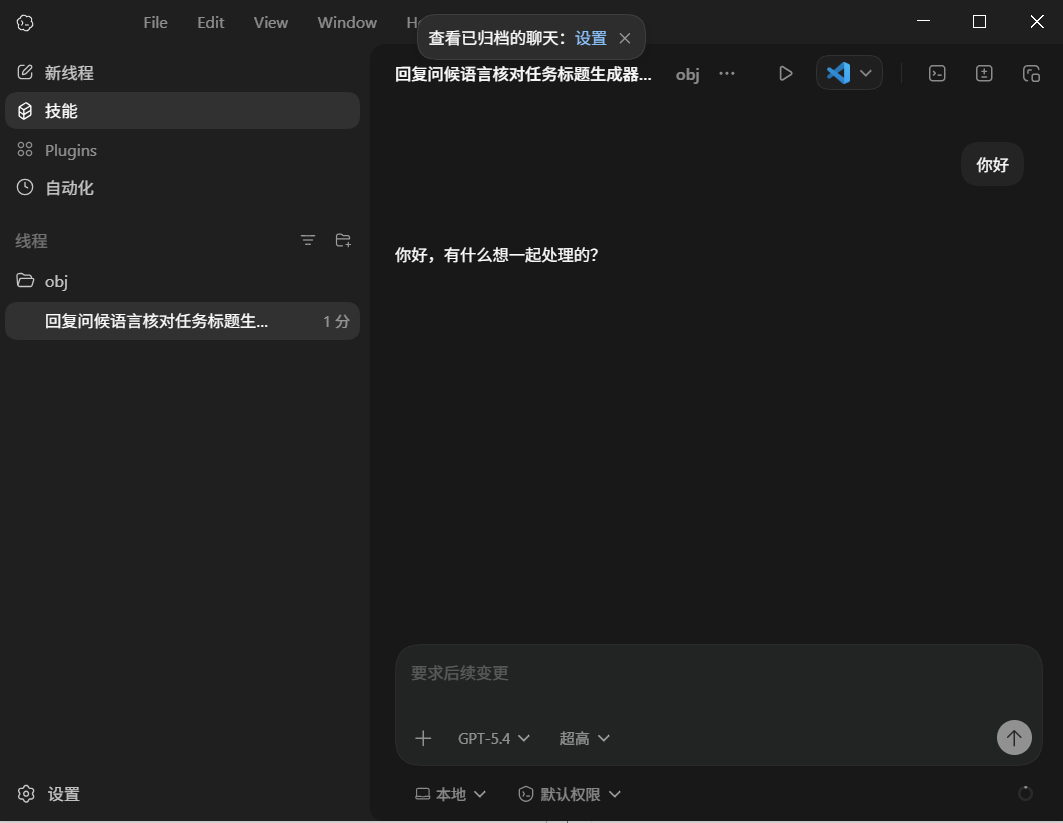
Task: Close the application window
Action: click(x=1037, y=22)
